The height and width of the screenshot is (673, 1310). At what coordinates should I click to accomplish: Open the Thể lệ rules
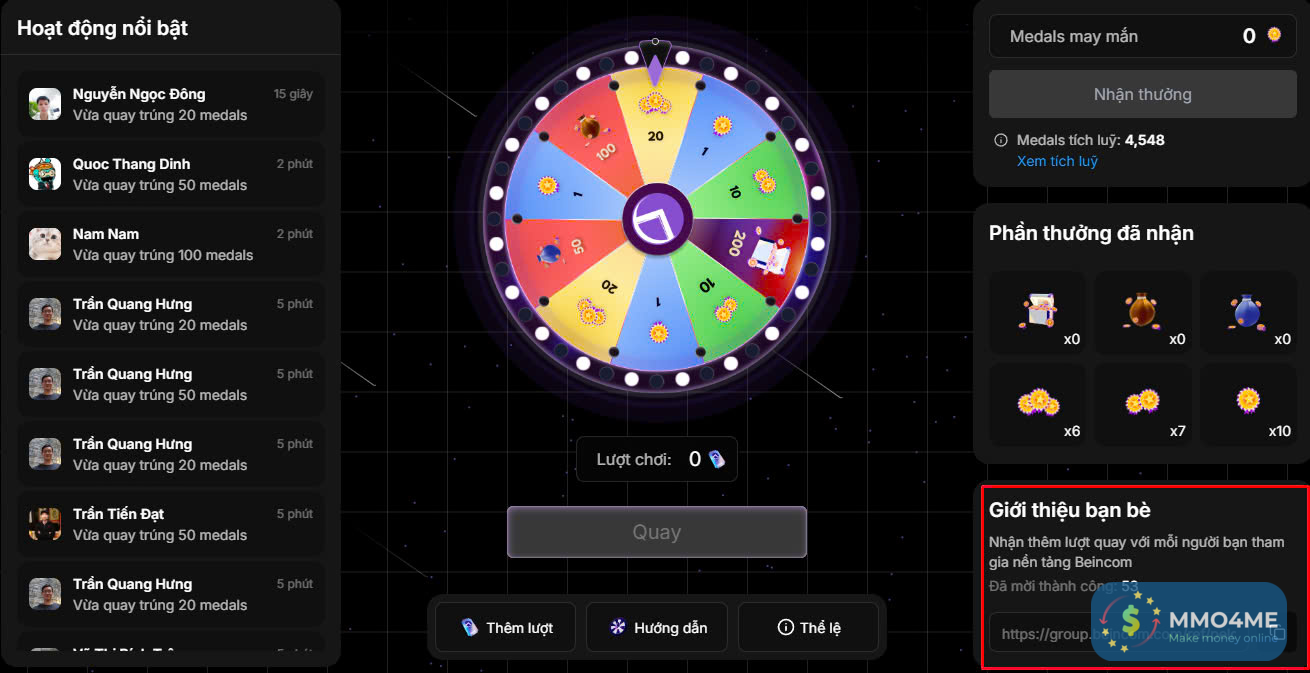809,628
